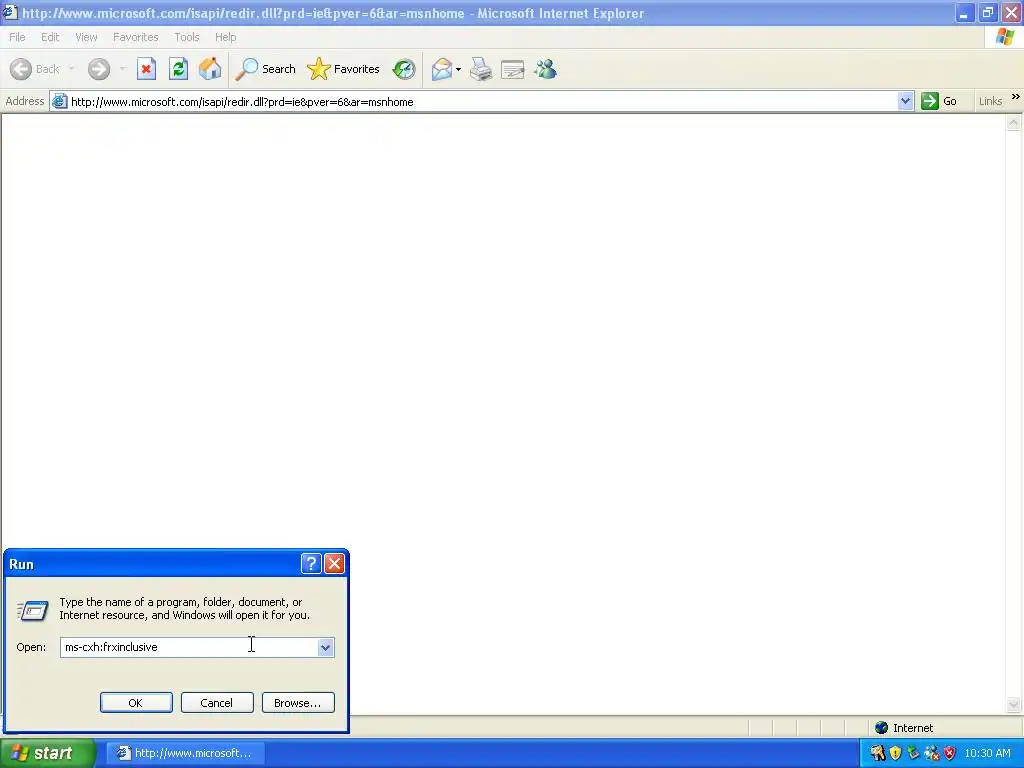Click the Forward arrow button
The width and height of the screenshot is (1024, 768).
tap(99, 69)
